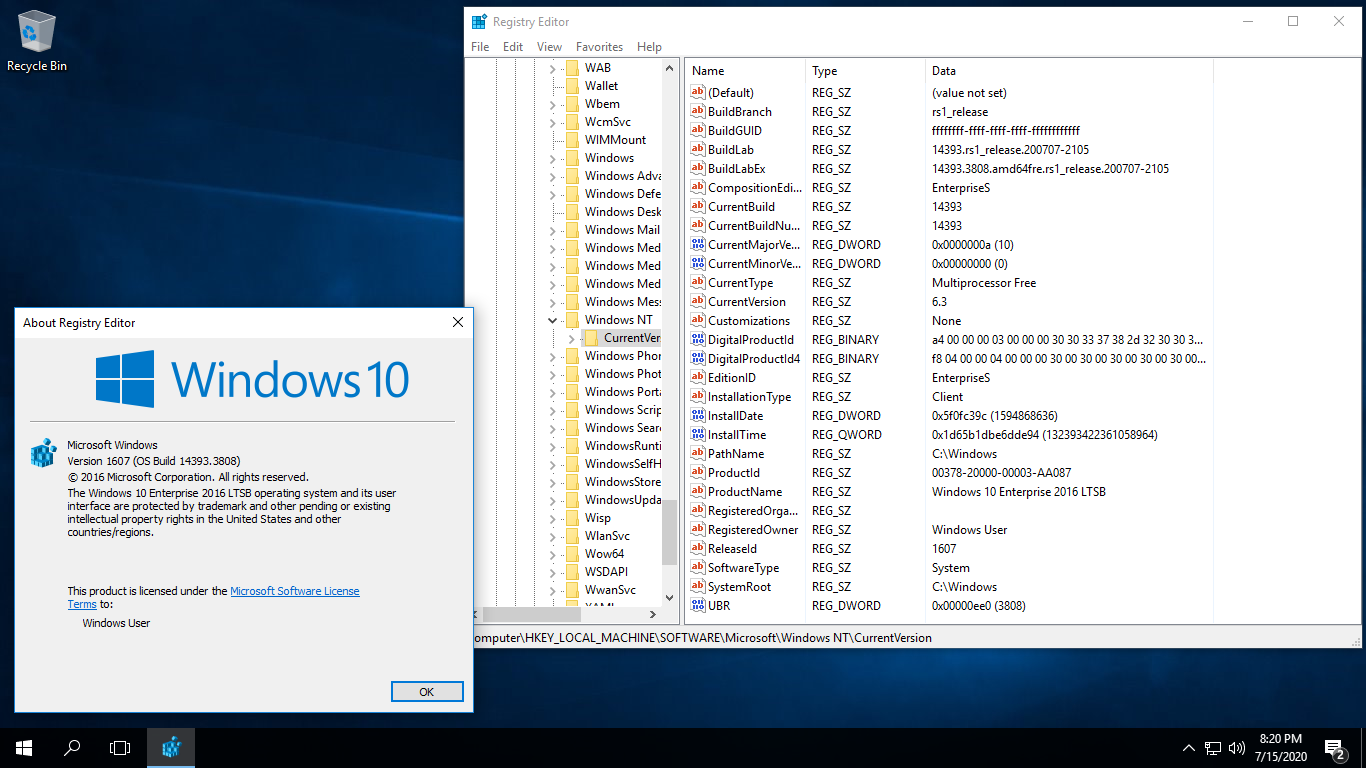Click the ProductId data 00378-20000-00003-AA087

click(x=1001, y=473)
